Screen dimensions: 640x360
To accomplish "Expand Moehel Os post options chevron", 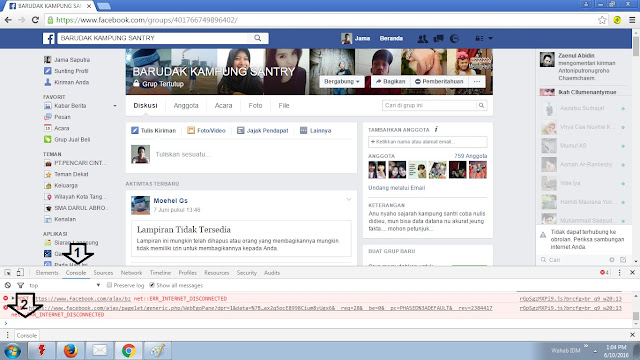I will (x=349, y=200).
